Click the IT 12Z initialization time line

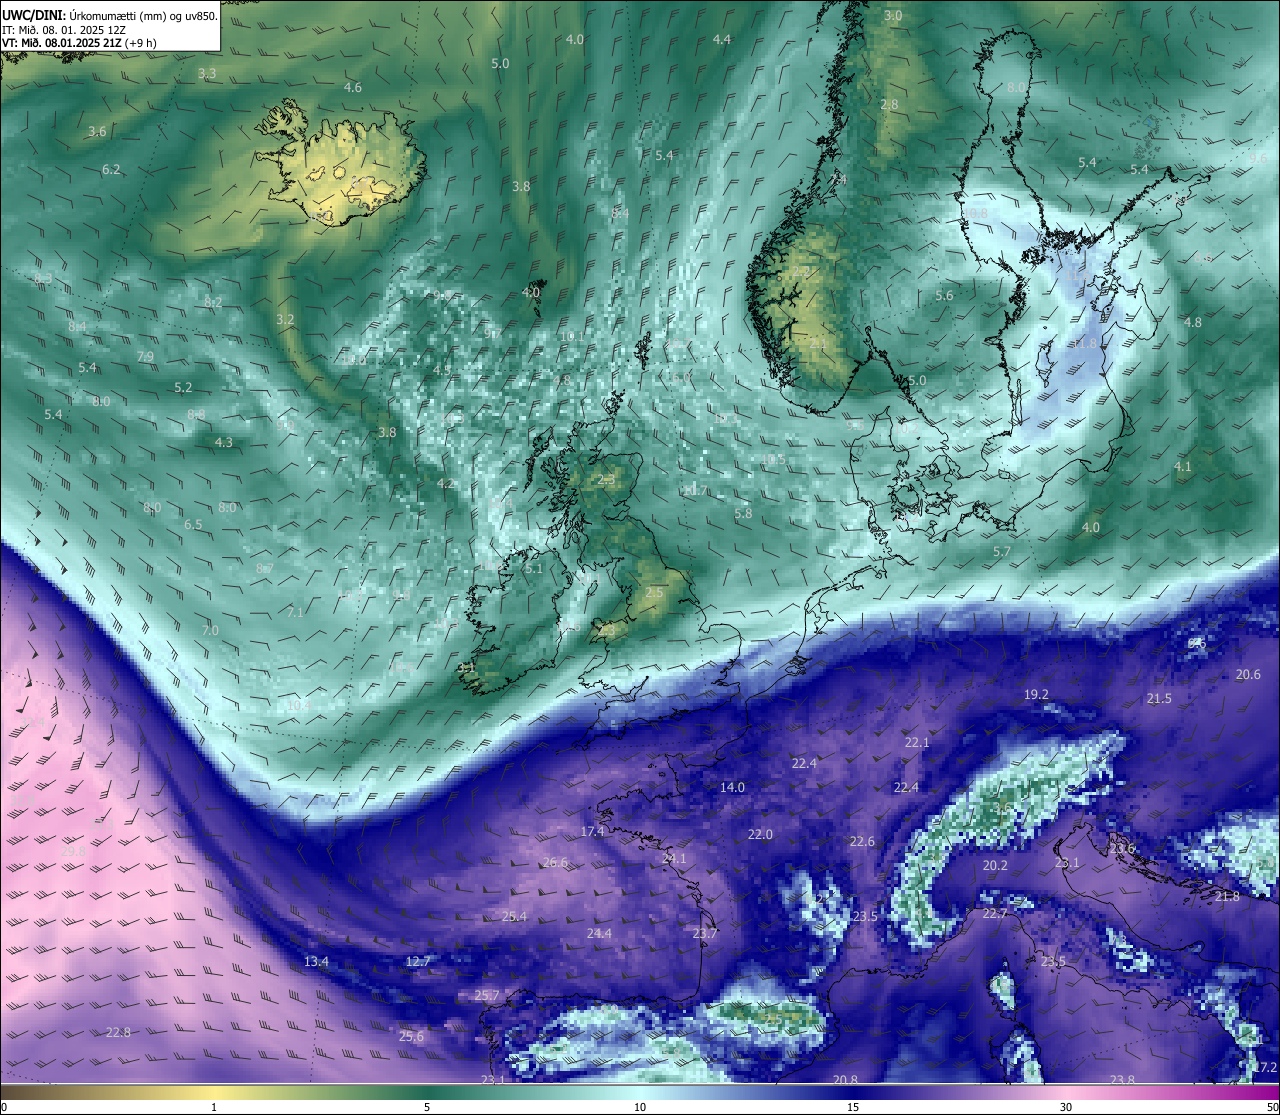pos(64,30)
